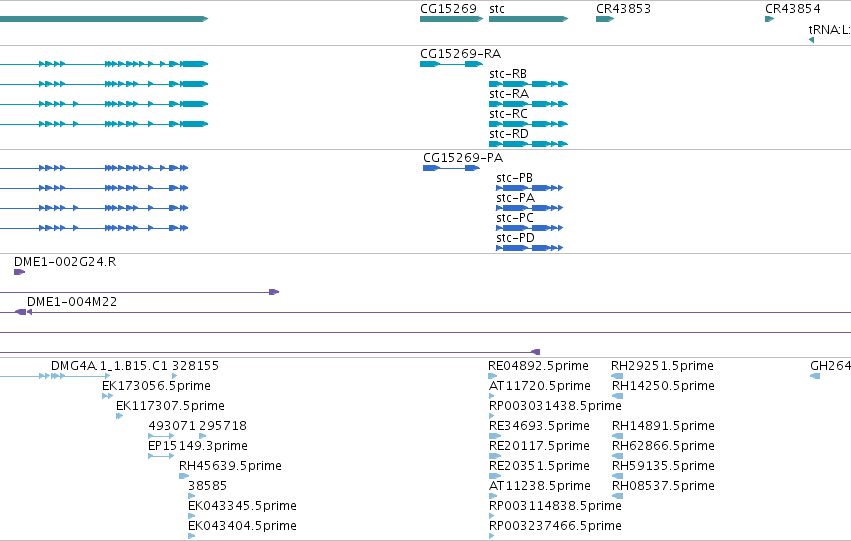Select the CG15269-RA transcript glyph
Screen dimensions: 851x541
(451, 64)
